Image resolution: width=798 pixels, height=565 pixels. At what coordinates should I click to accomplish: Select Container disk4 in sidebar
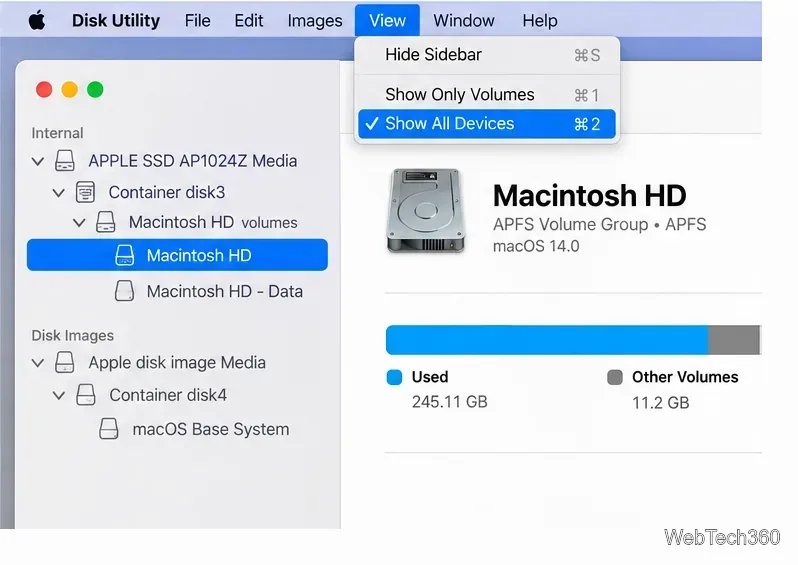(x=177, y=395)
